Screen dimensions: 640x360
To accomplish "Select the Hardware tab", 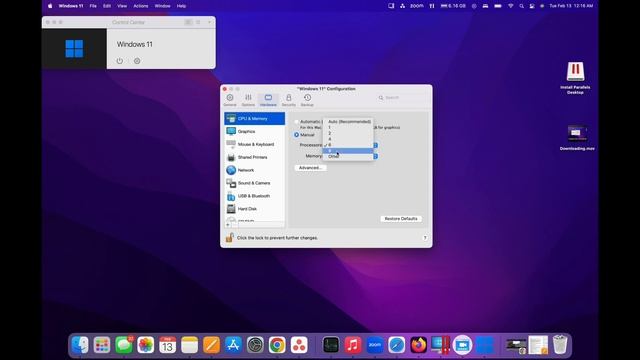I will tap(268, 100).
